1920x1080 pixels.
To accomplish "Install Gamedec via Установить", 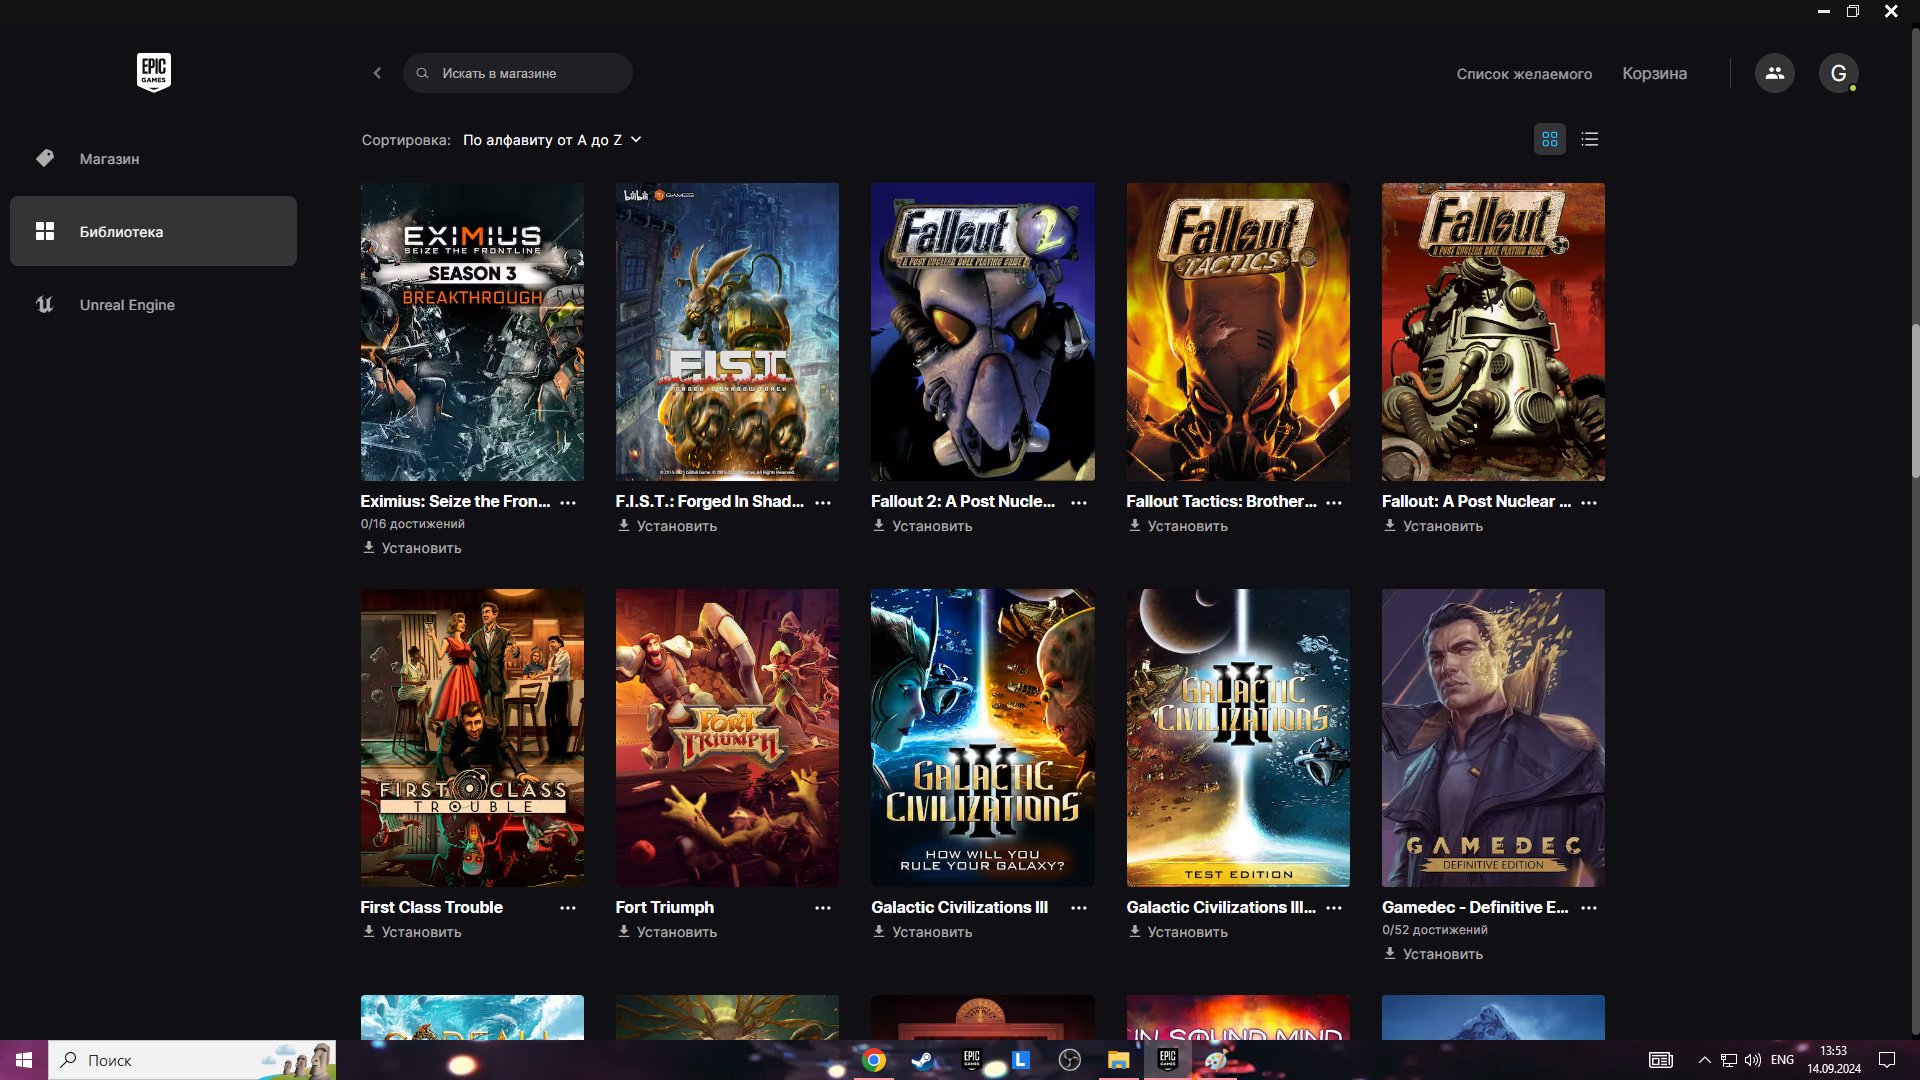I will pyautogui.click(x=1433, y=954).
